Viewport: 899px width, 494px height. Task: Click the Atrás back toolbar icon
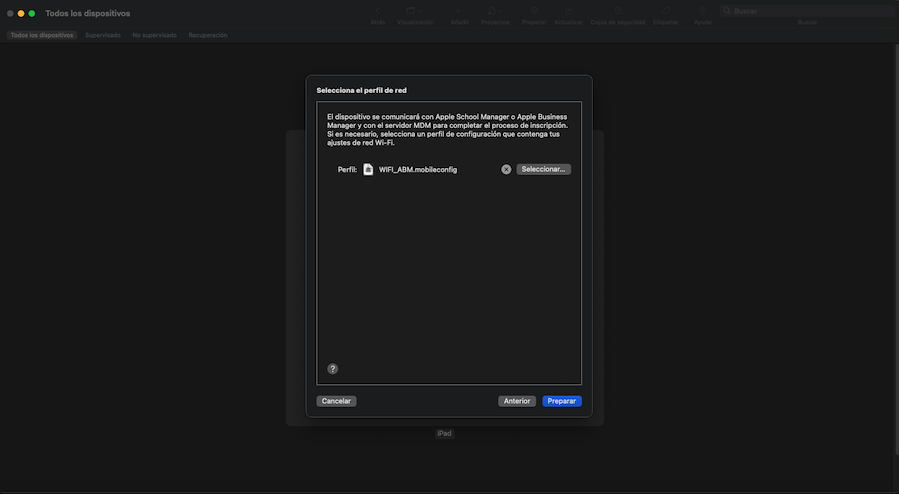click(x=378, y=11)
